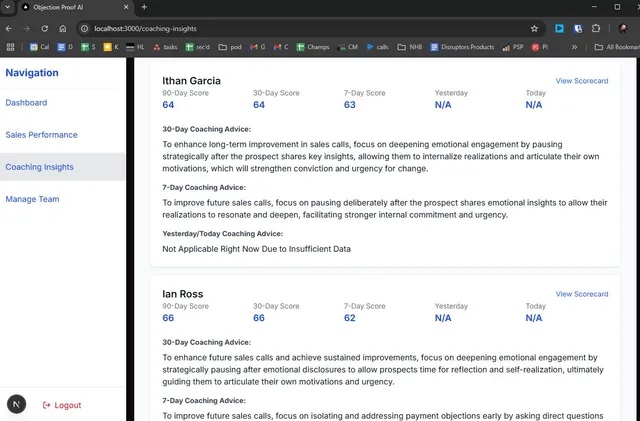
Task: Click the back navigation arrow
Action: pyautogui.click(x=10, y=29)
